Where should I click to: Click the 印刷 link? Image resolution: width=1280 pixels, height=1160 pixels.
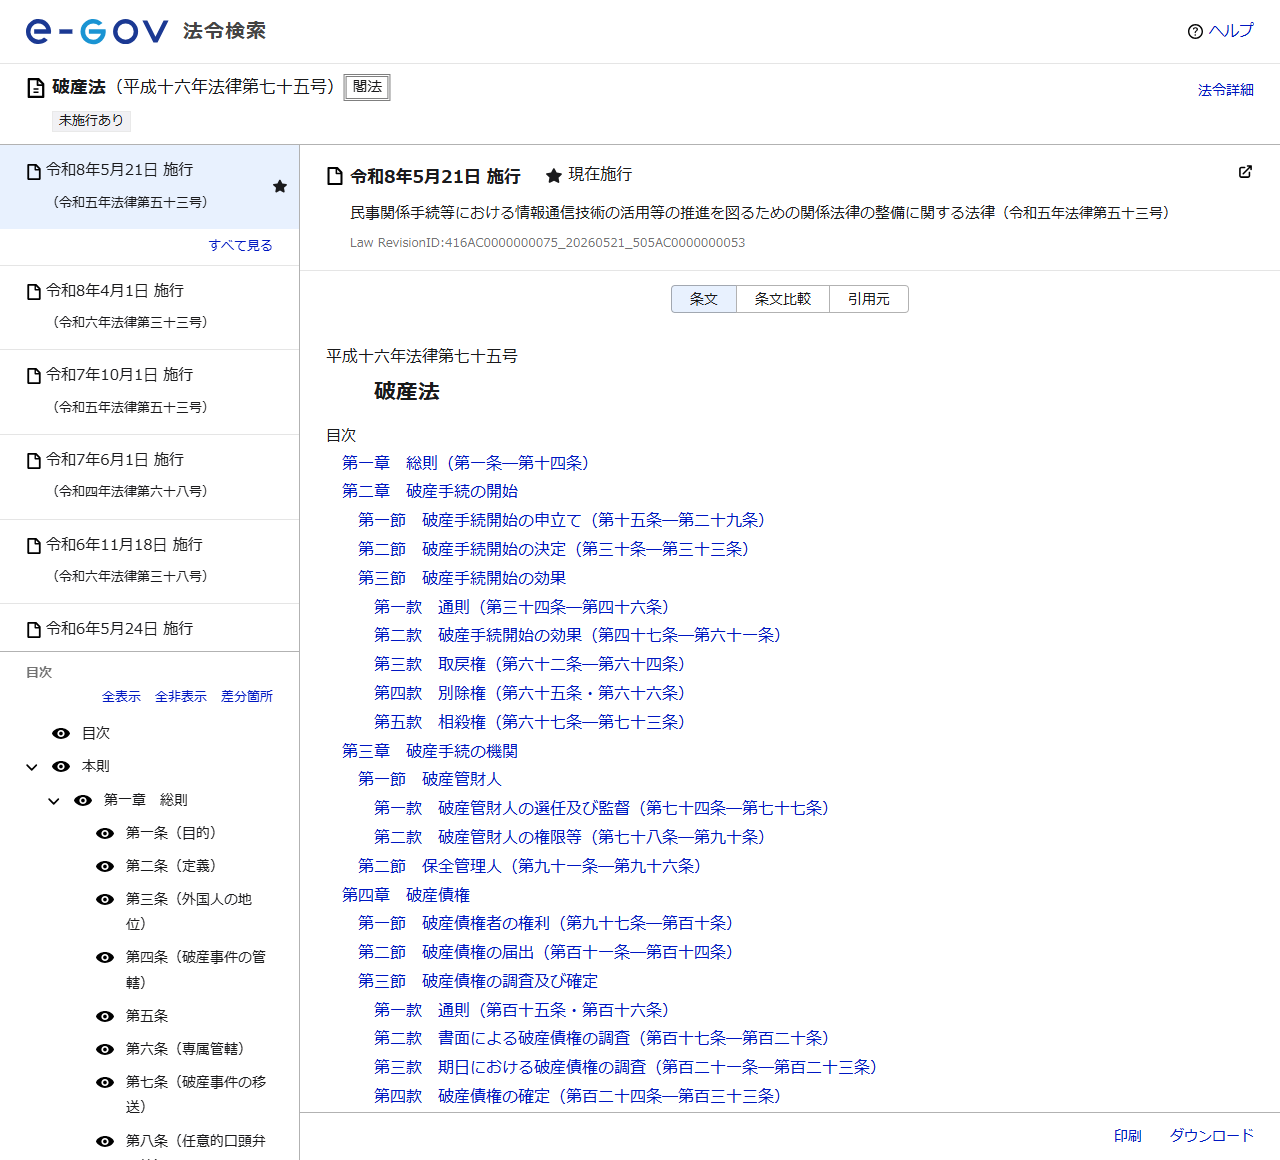[x=1128, y=1136]
